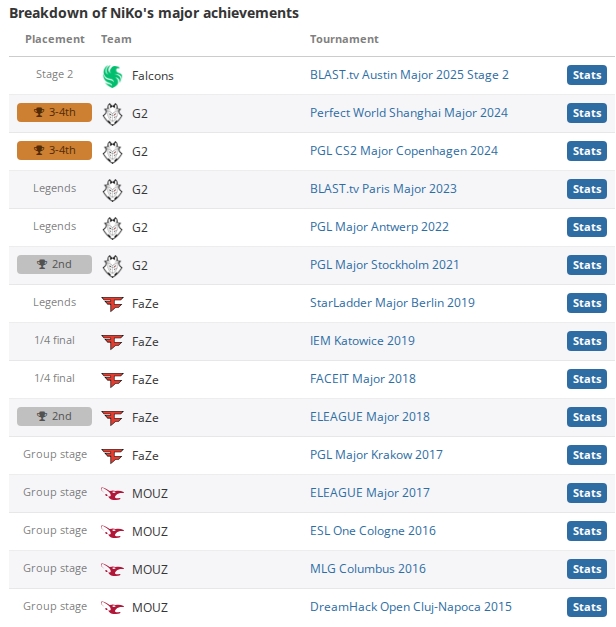Click the 3-4th trophy badge for Shanghai Major

tap(54, 112)
